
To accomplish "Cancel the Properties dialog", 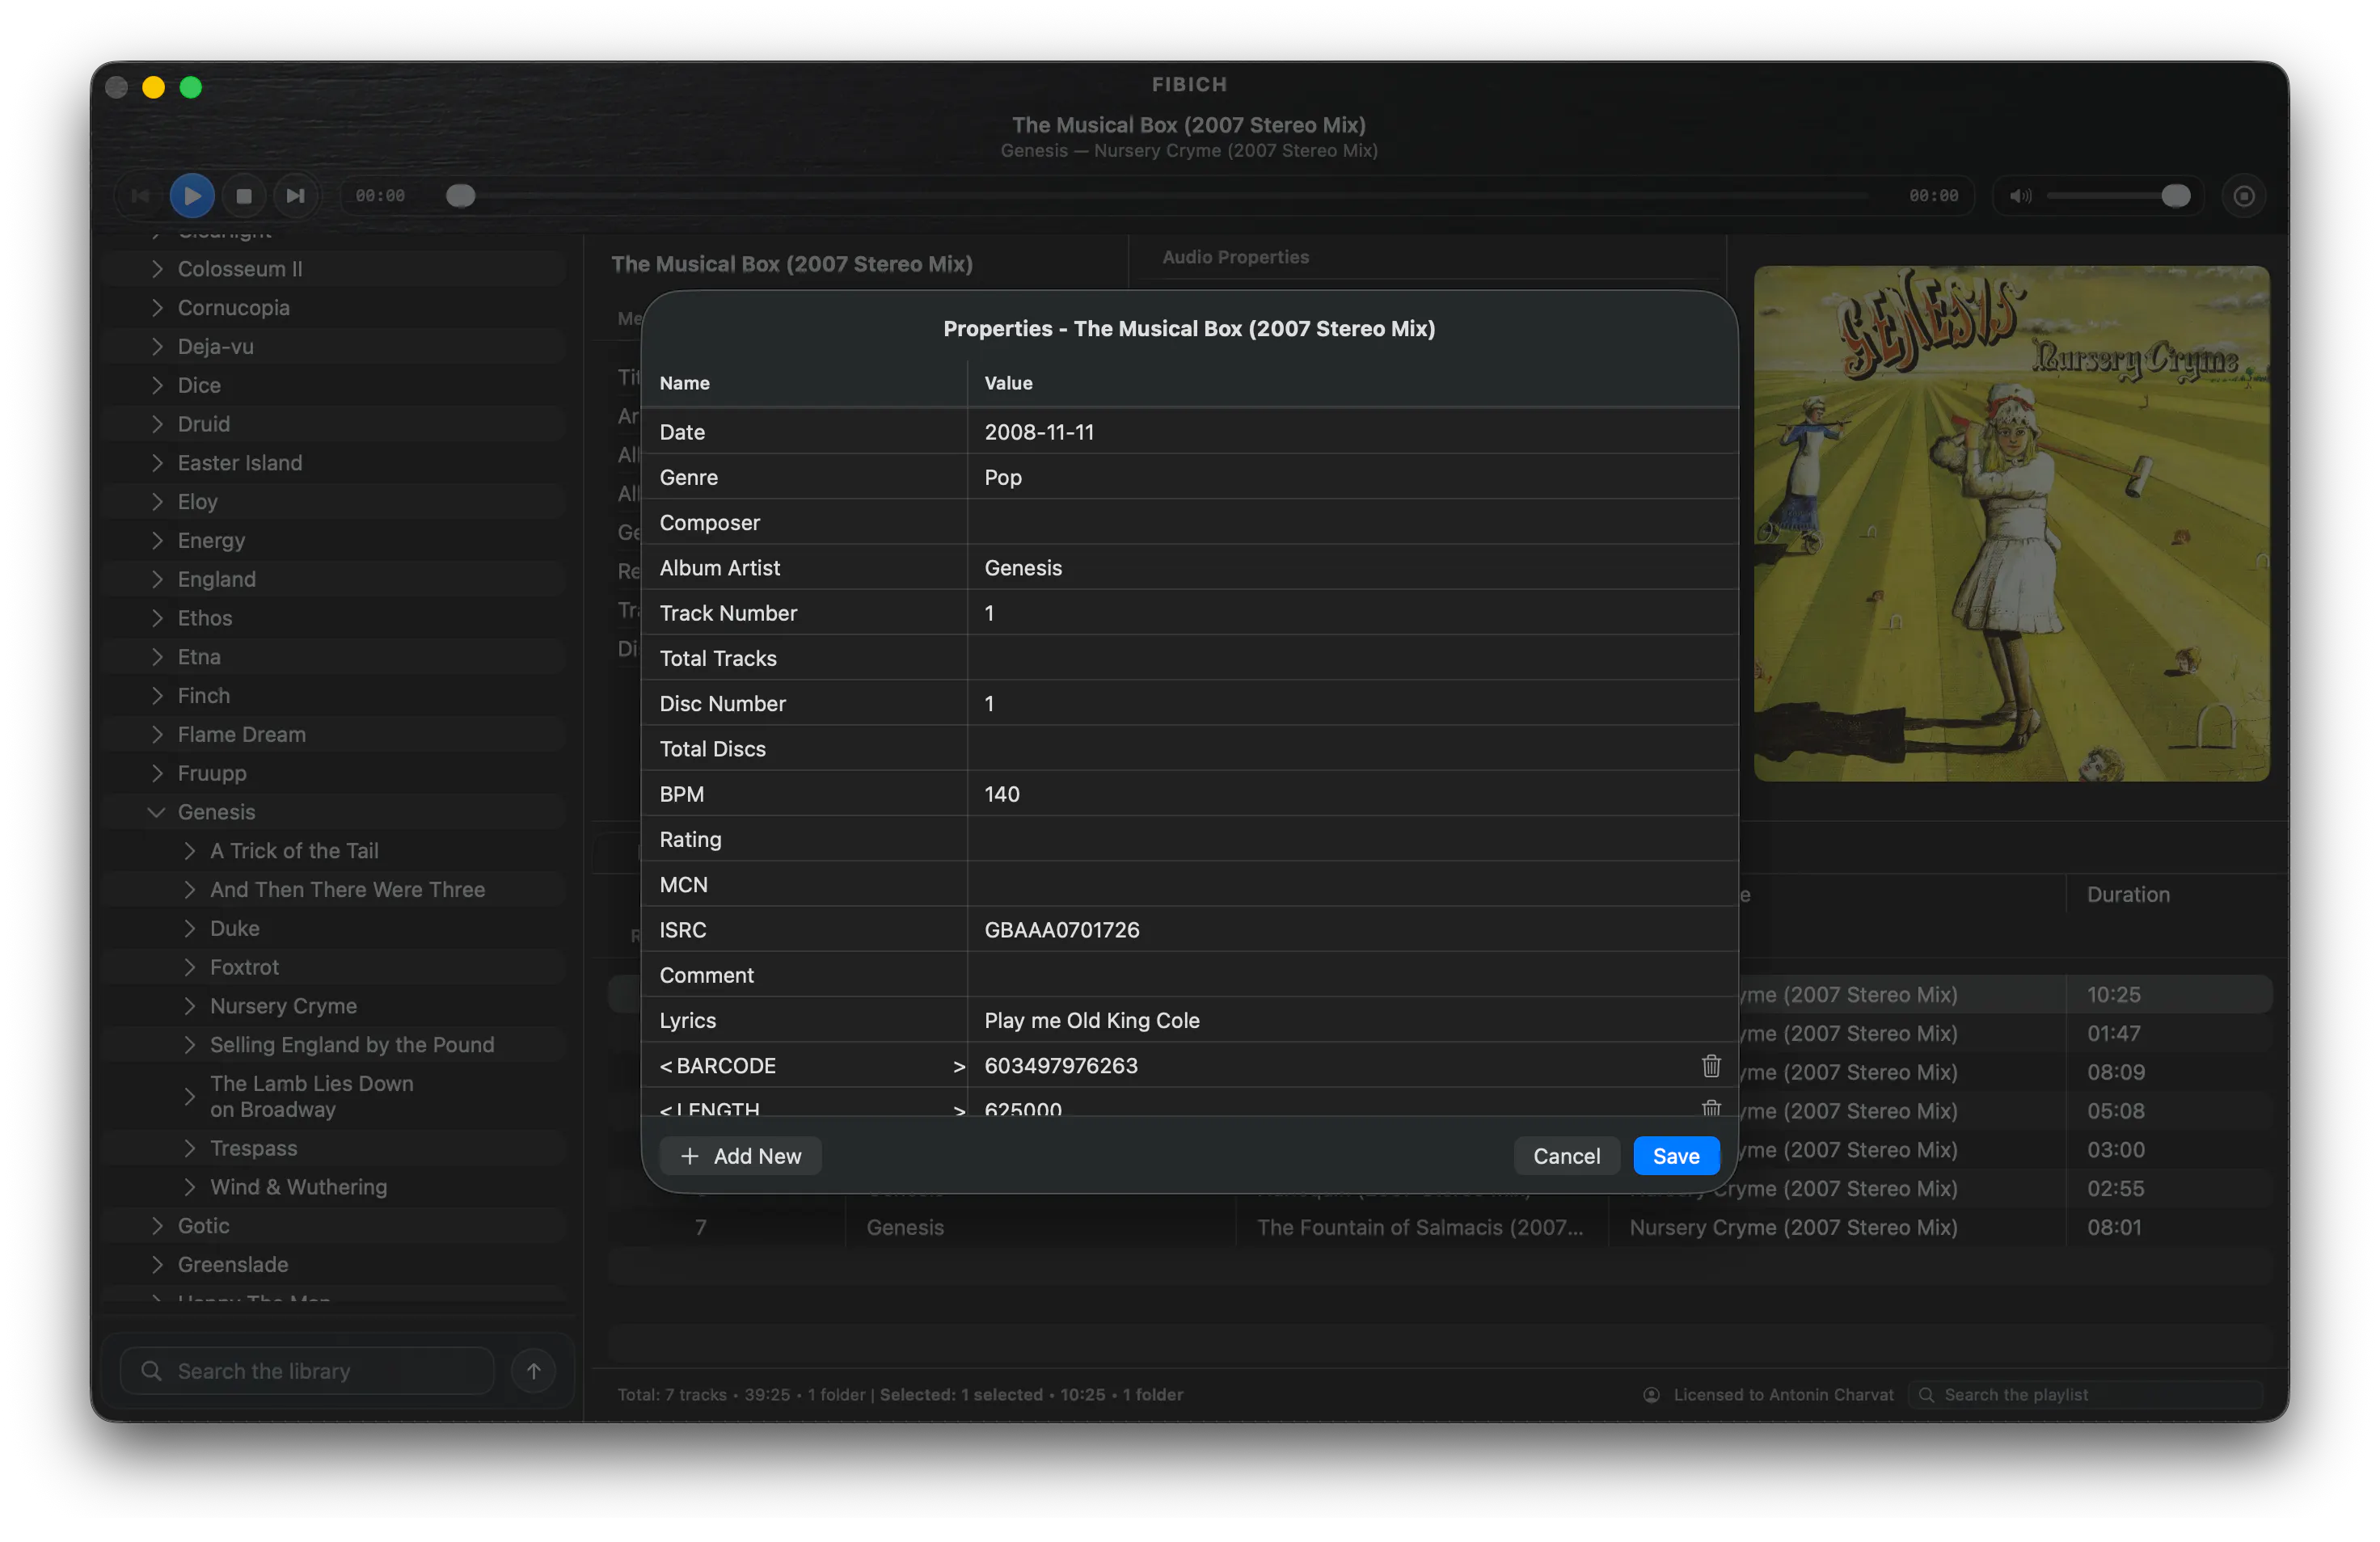I will click(1566, 1156).
